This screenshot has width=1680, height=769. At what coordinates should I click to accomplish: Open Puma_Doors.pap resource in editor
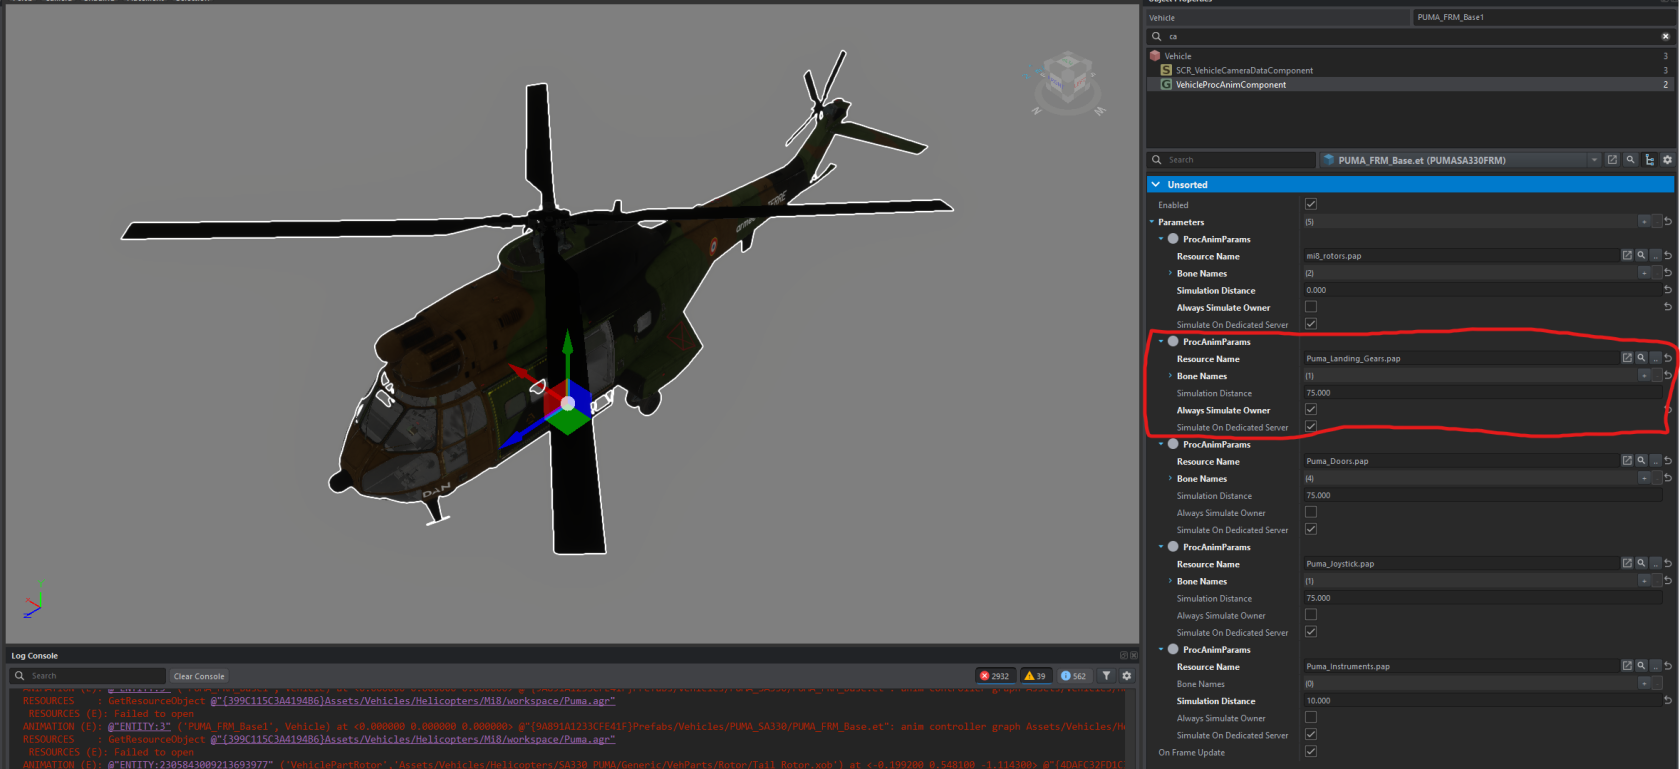pos(1627,461)
